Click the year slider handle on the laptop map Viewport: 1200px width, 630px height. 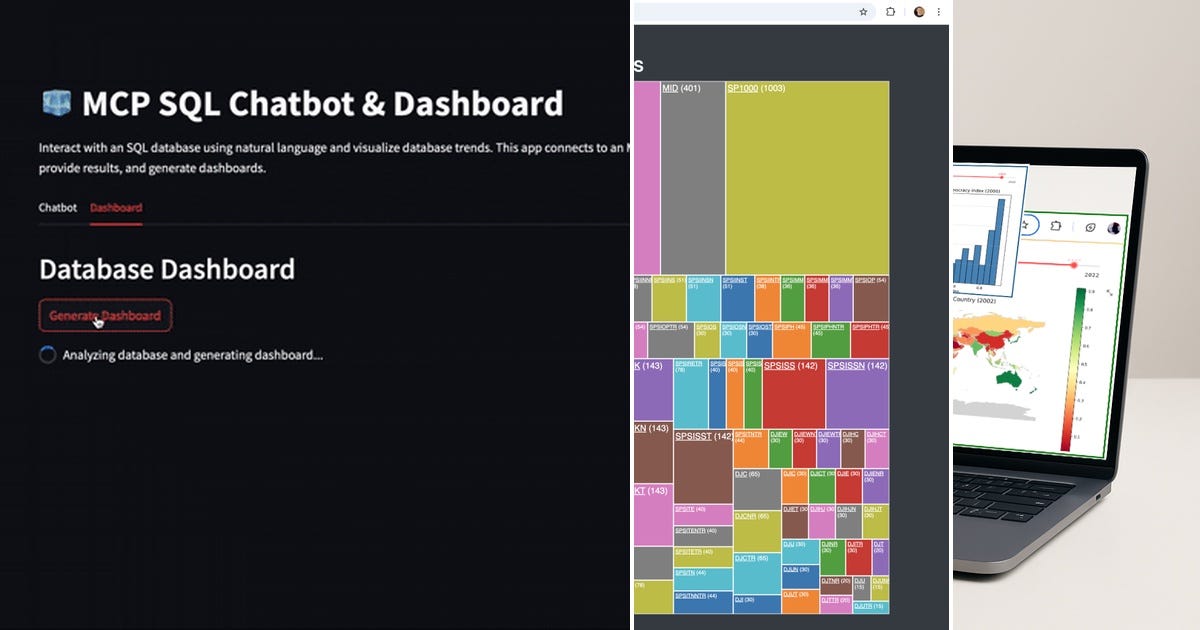click(x=1074, y=265)
